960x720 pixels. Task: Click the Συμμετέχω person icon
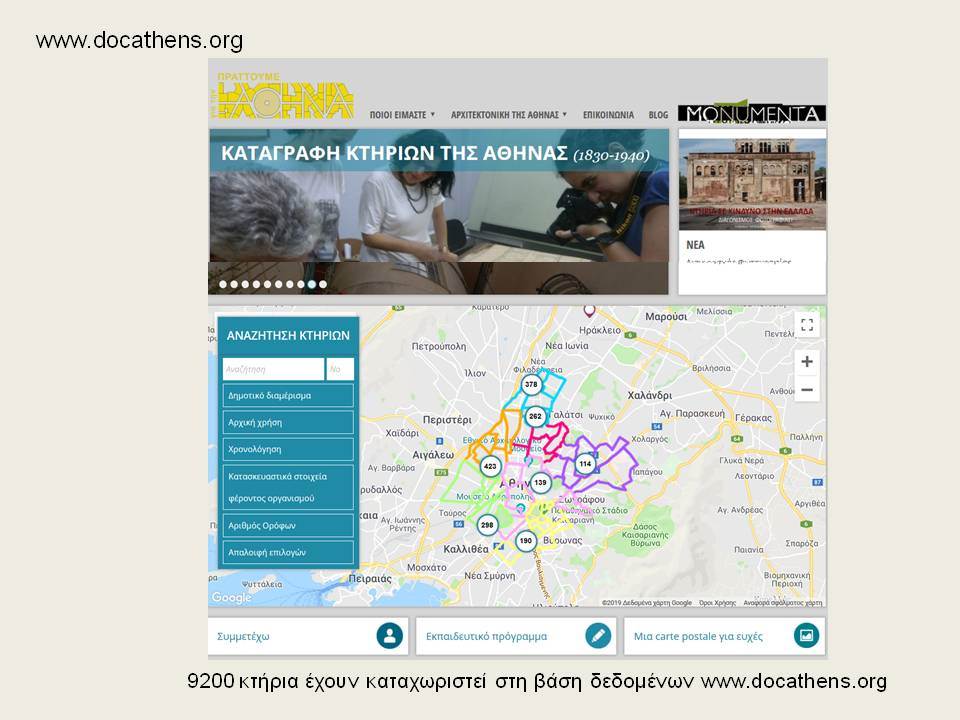[x=389, y=636]
